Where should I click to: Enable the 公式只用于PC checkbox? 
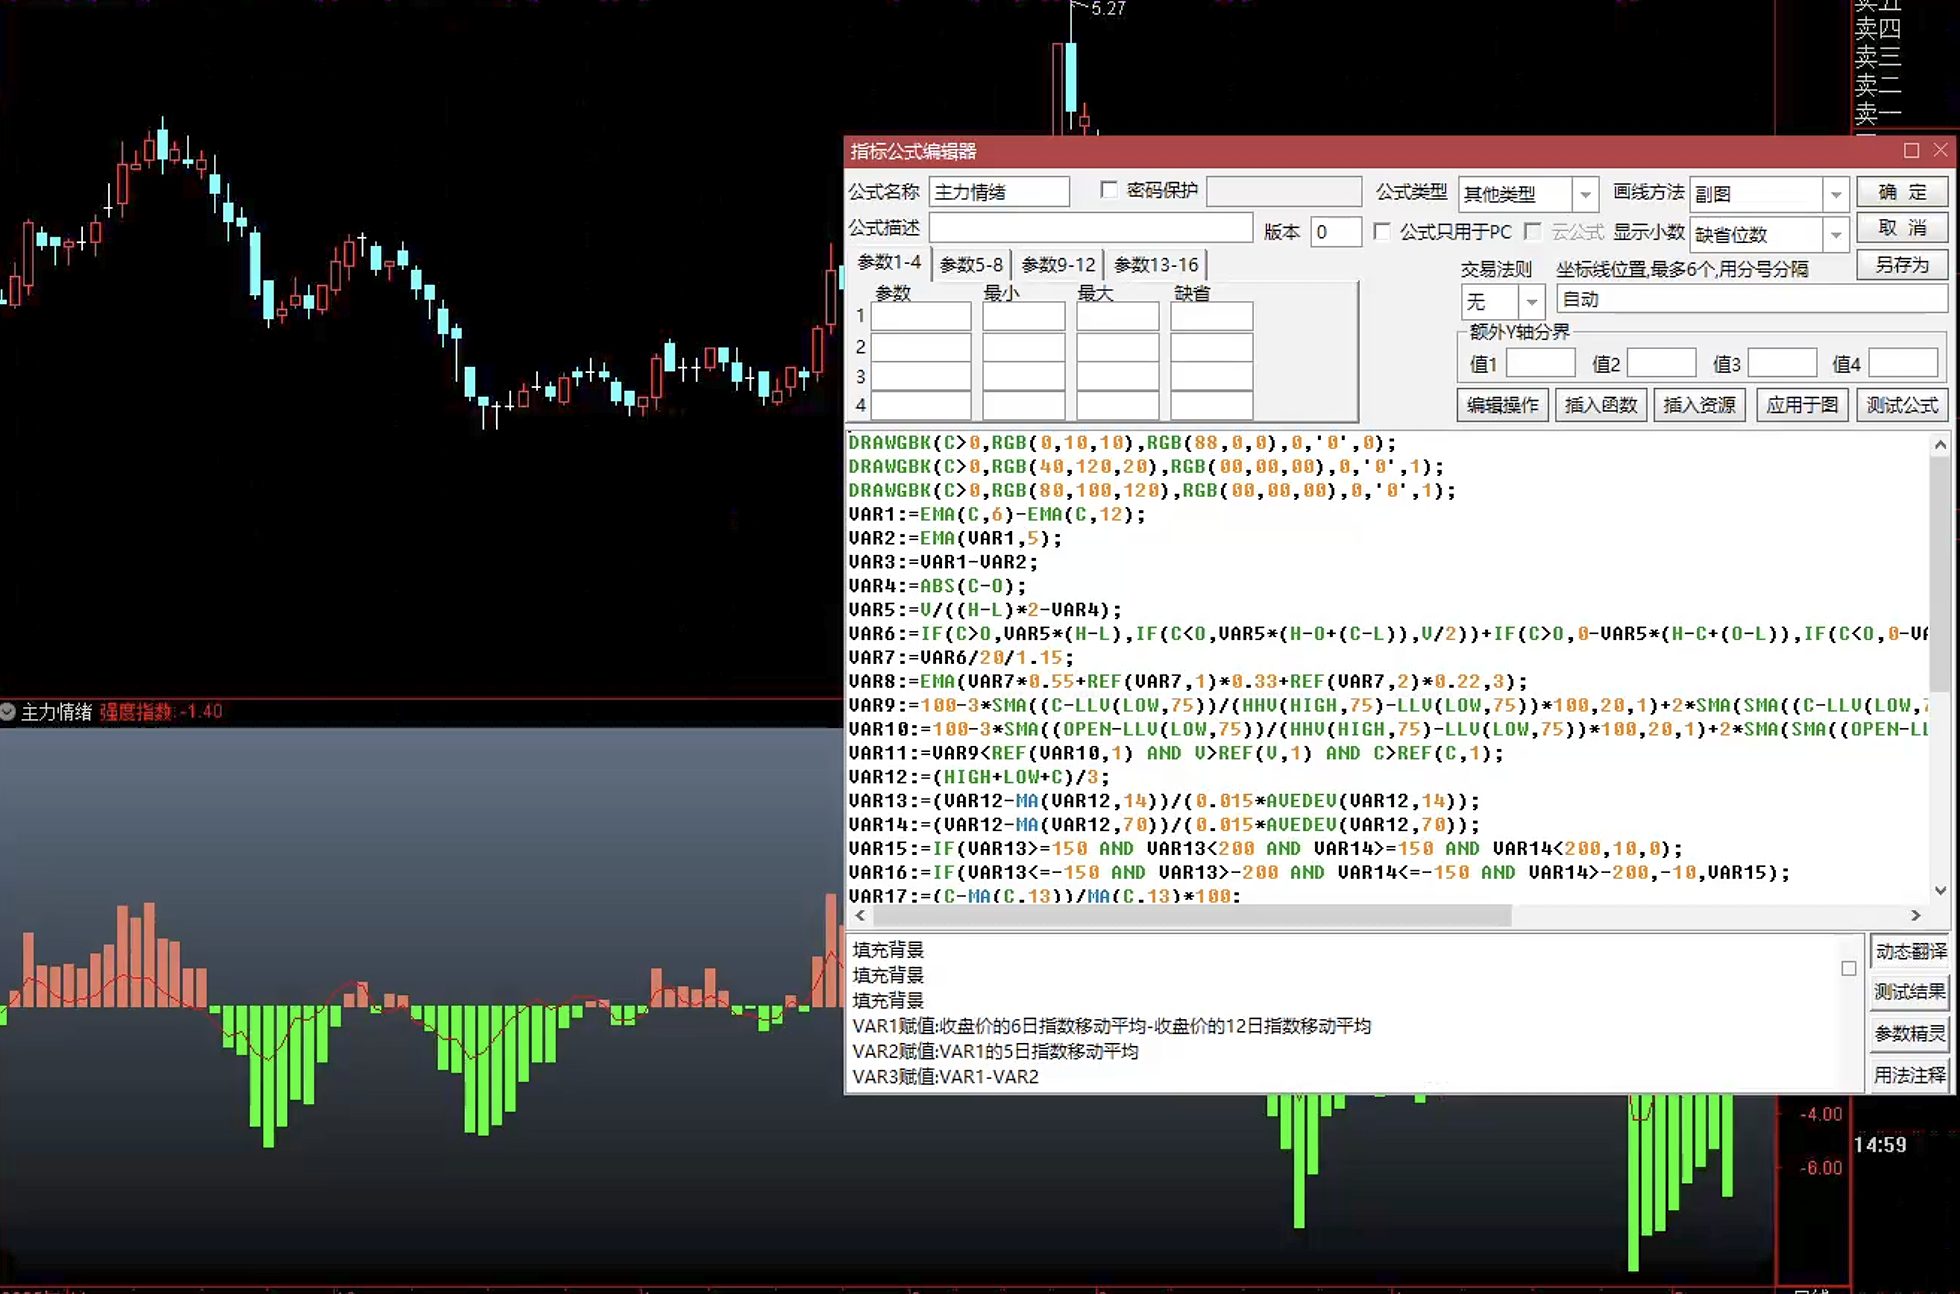[x=1382, y=232]
